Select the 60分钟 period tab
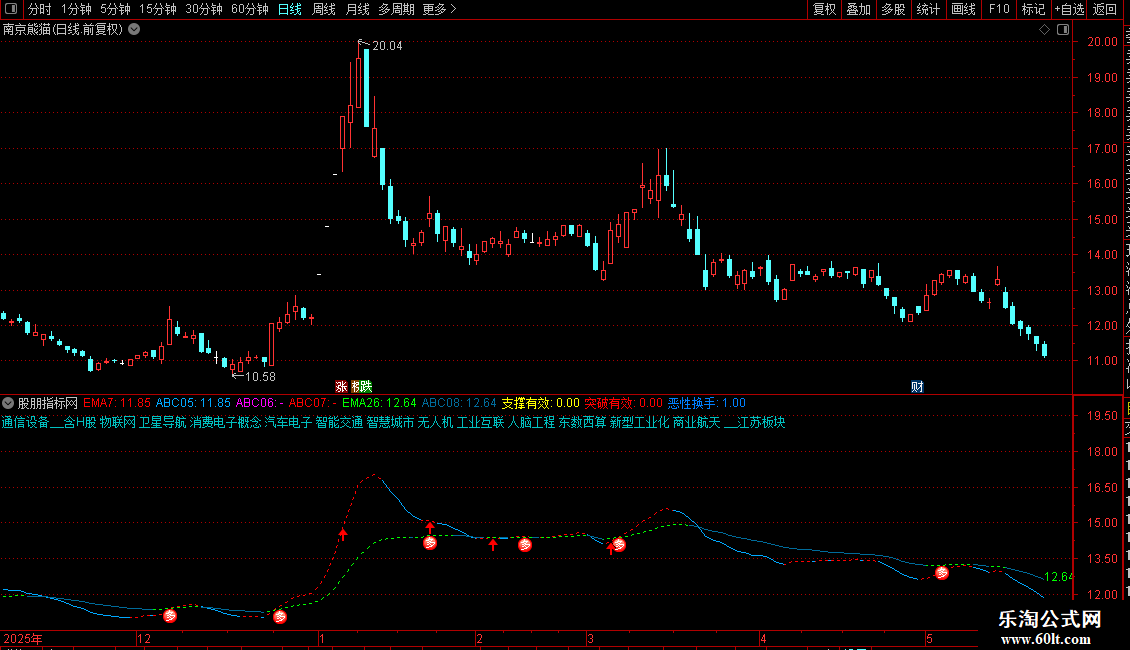This screenshot has height=650, width=1130. tap(250, 9)
